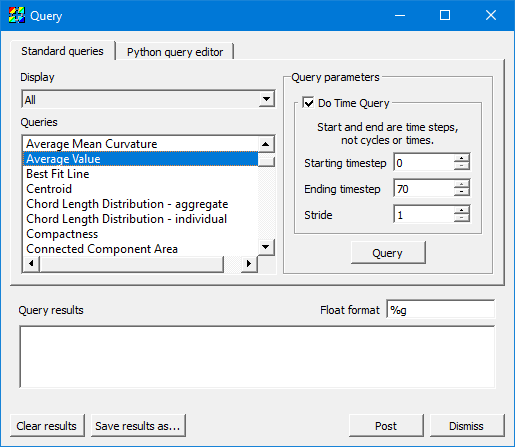Click horizontal scrollbar left arrow
Screen dimensions: 515x447
pyautogui.click(x=31, y=264)
